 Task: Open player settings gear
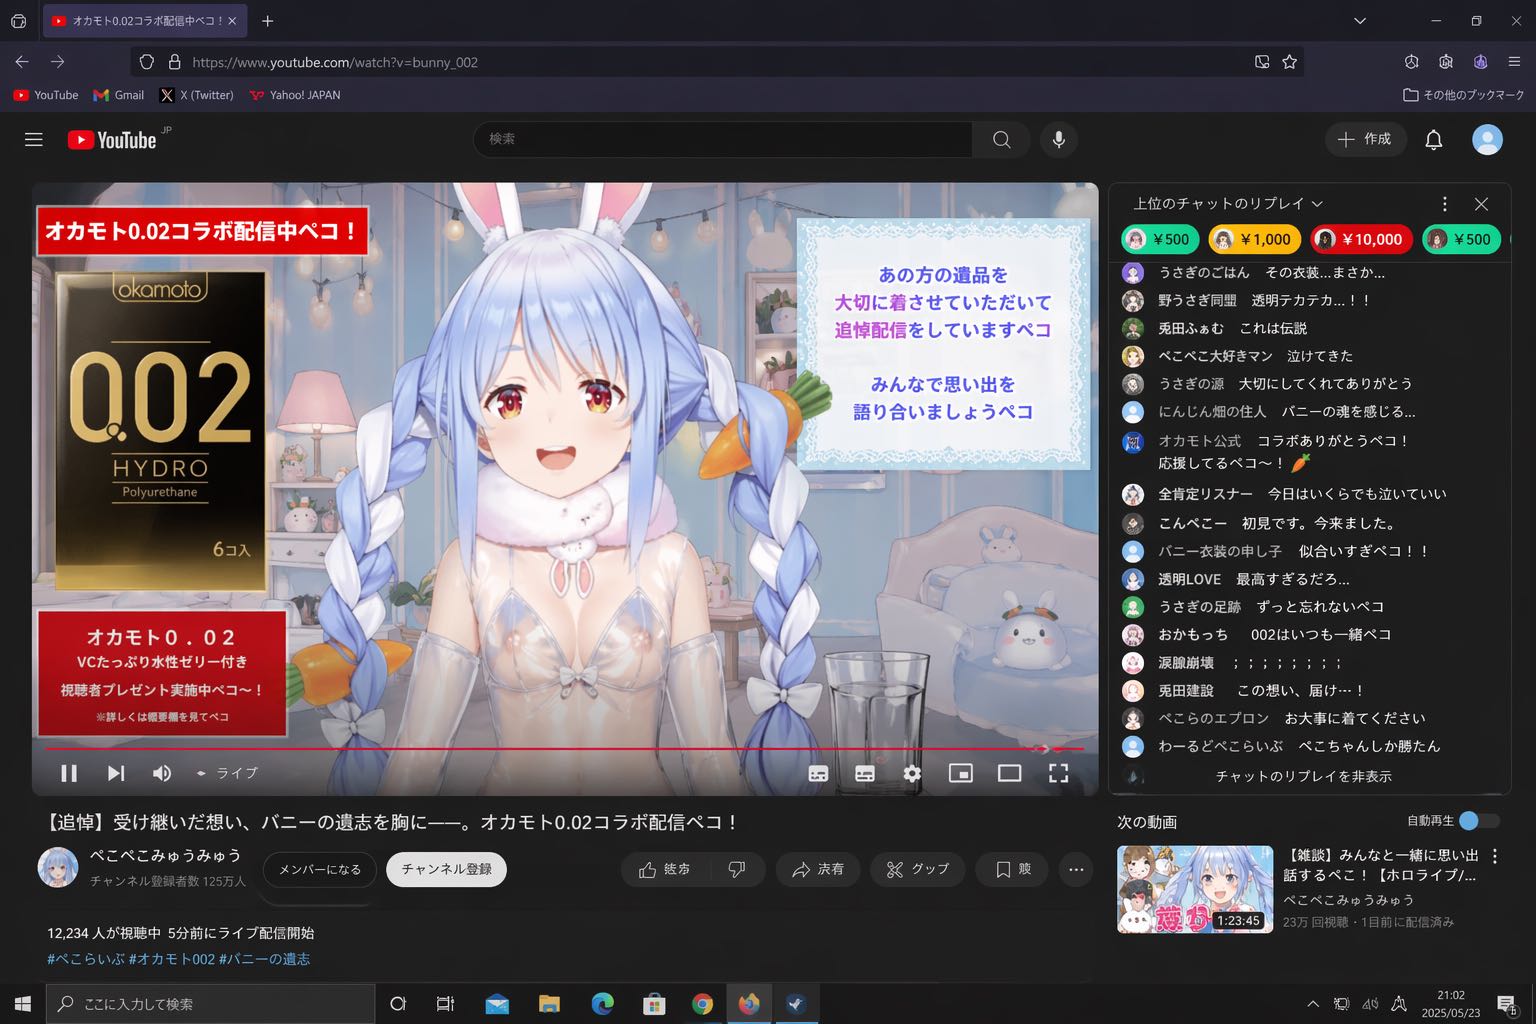912,773
